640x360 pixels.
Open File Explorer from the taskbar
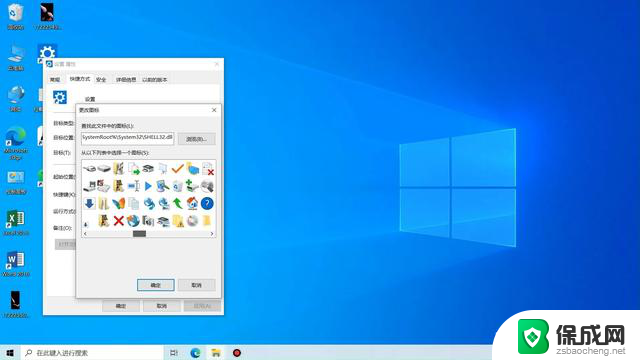tap(216, 353)
